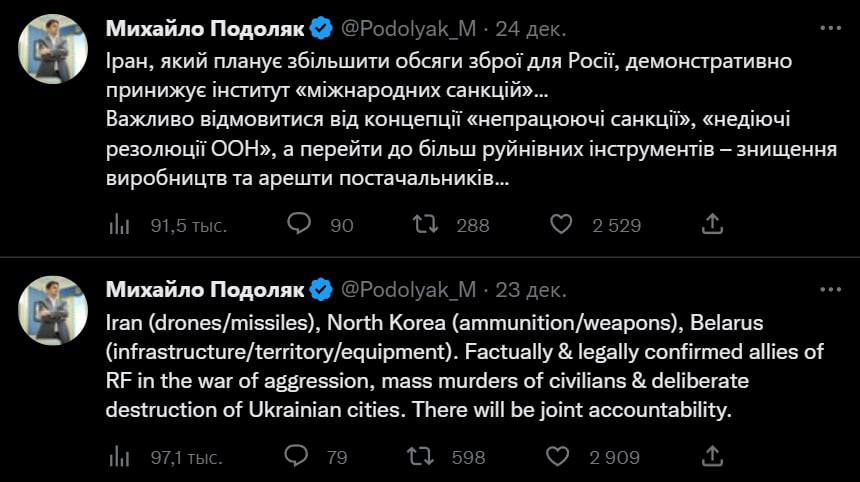Image resolution: width=860 pixels, height=482 pixels.
Task: Open Михайло Подоляк's name in first tweet
Action: click(x=204, y=29)
